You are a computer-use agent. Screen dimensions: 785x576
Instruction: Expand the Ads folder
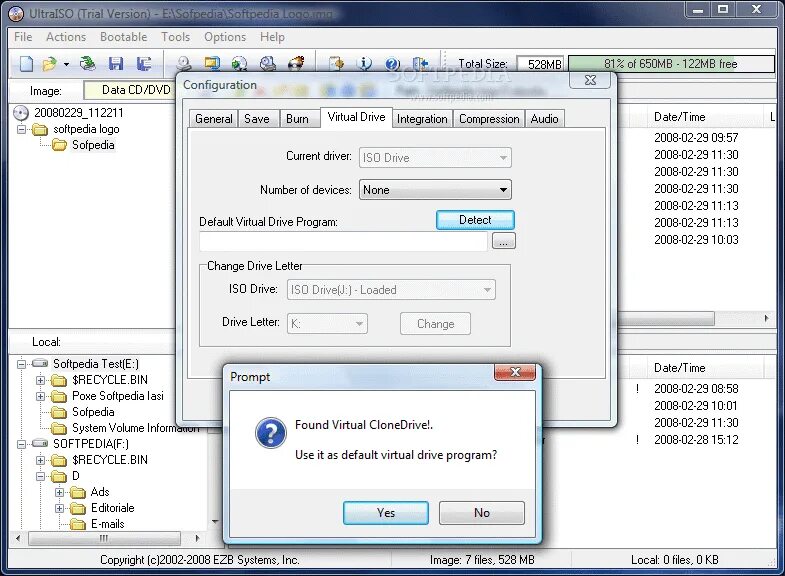pyautogui.click(x=60, y=492)
